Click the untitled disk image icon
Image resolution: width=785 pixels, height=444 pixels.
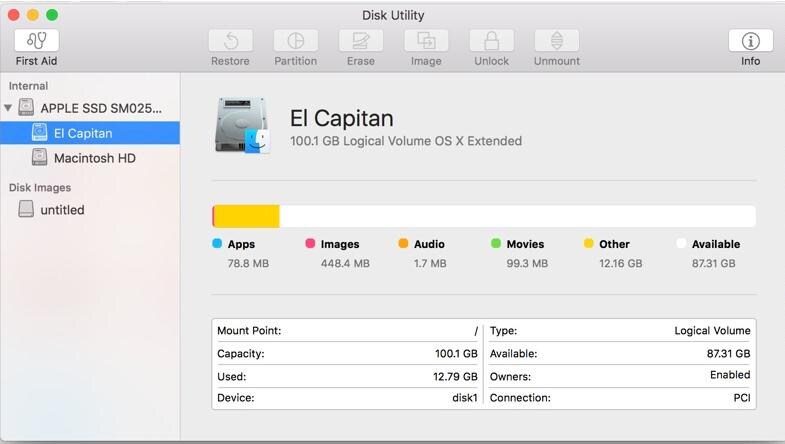(x=26, y=209)
